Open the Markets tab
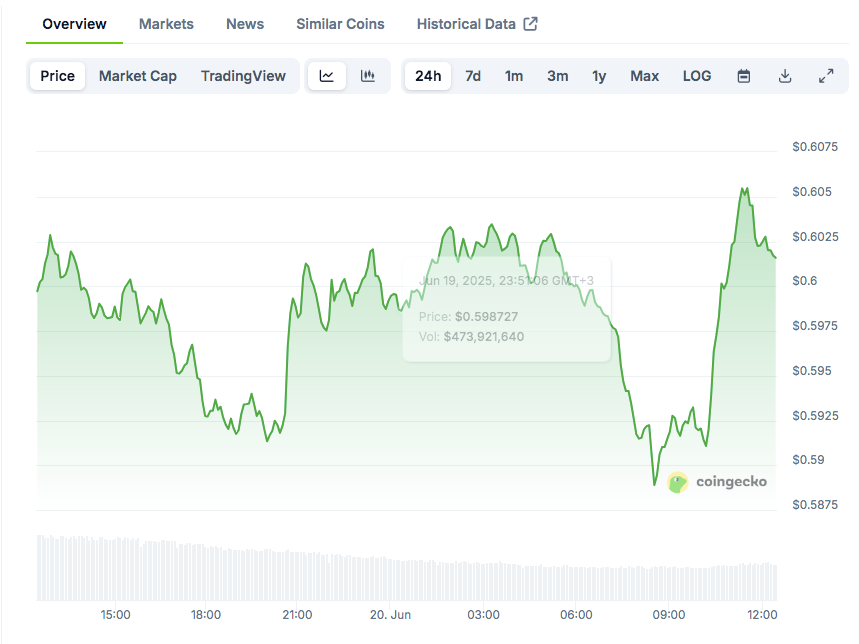The width and height of the screenshot is (859, 644). [x=166, y=24]
